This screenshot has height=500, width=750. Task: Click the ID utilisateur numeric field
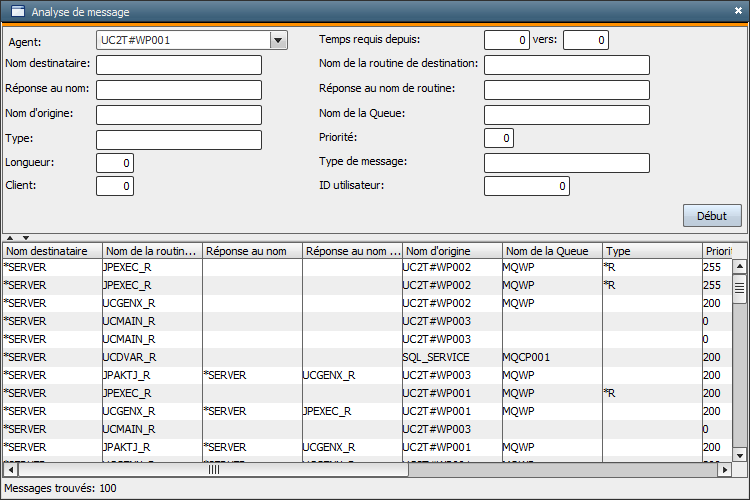click(x=527, y=186)
